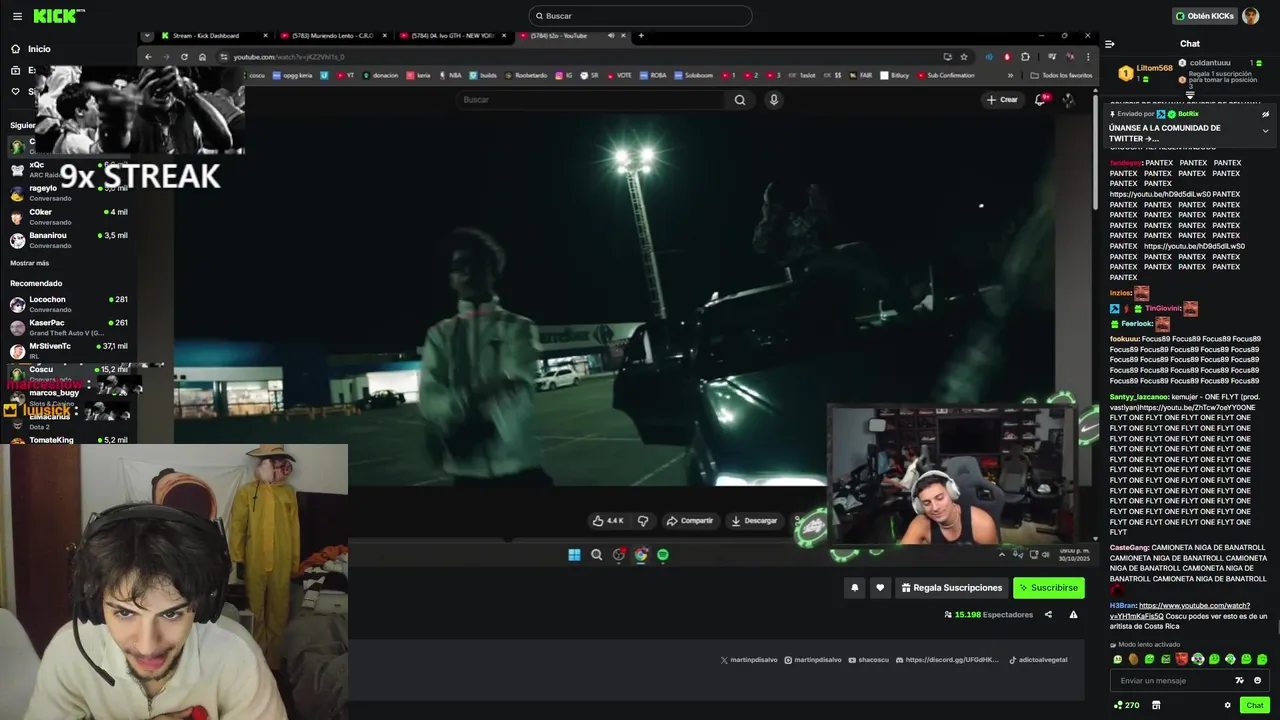Go to Inicio in the sidebar
Viewport: 1280px width, 720px height.
(x=39, y=49)
